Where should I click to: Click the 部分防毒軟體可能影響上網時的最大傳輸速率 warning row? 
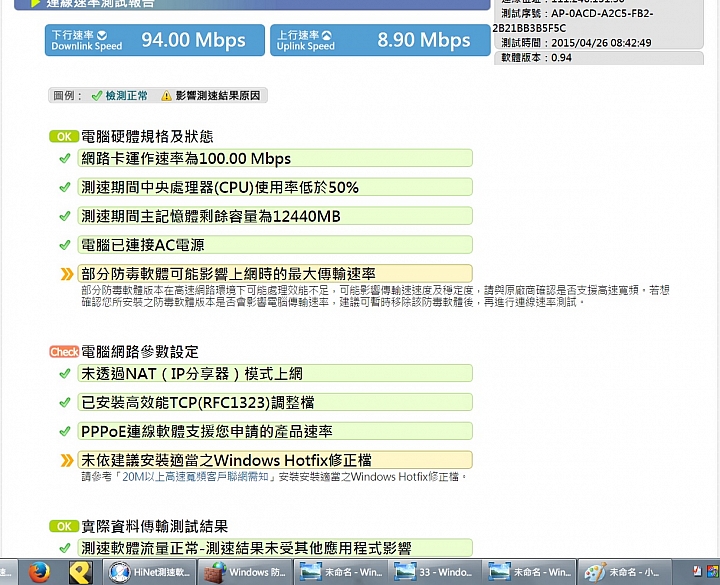pyautogui.click(x=275, y=274)
